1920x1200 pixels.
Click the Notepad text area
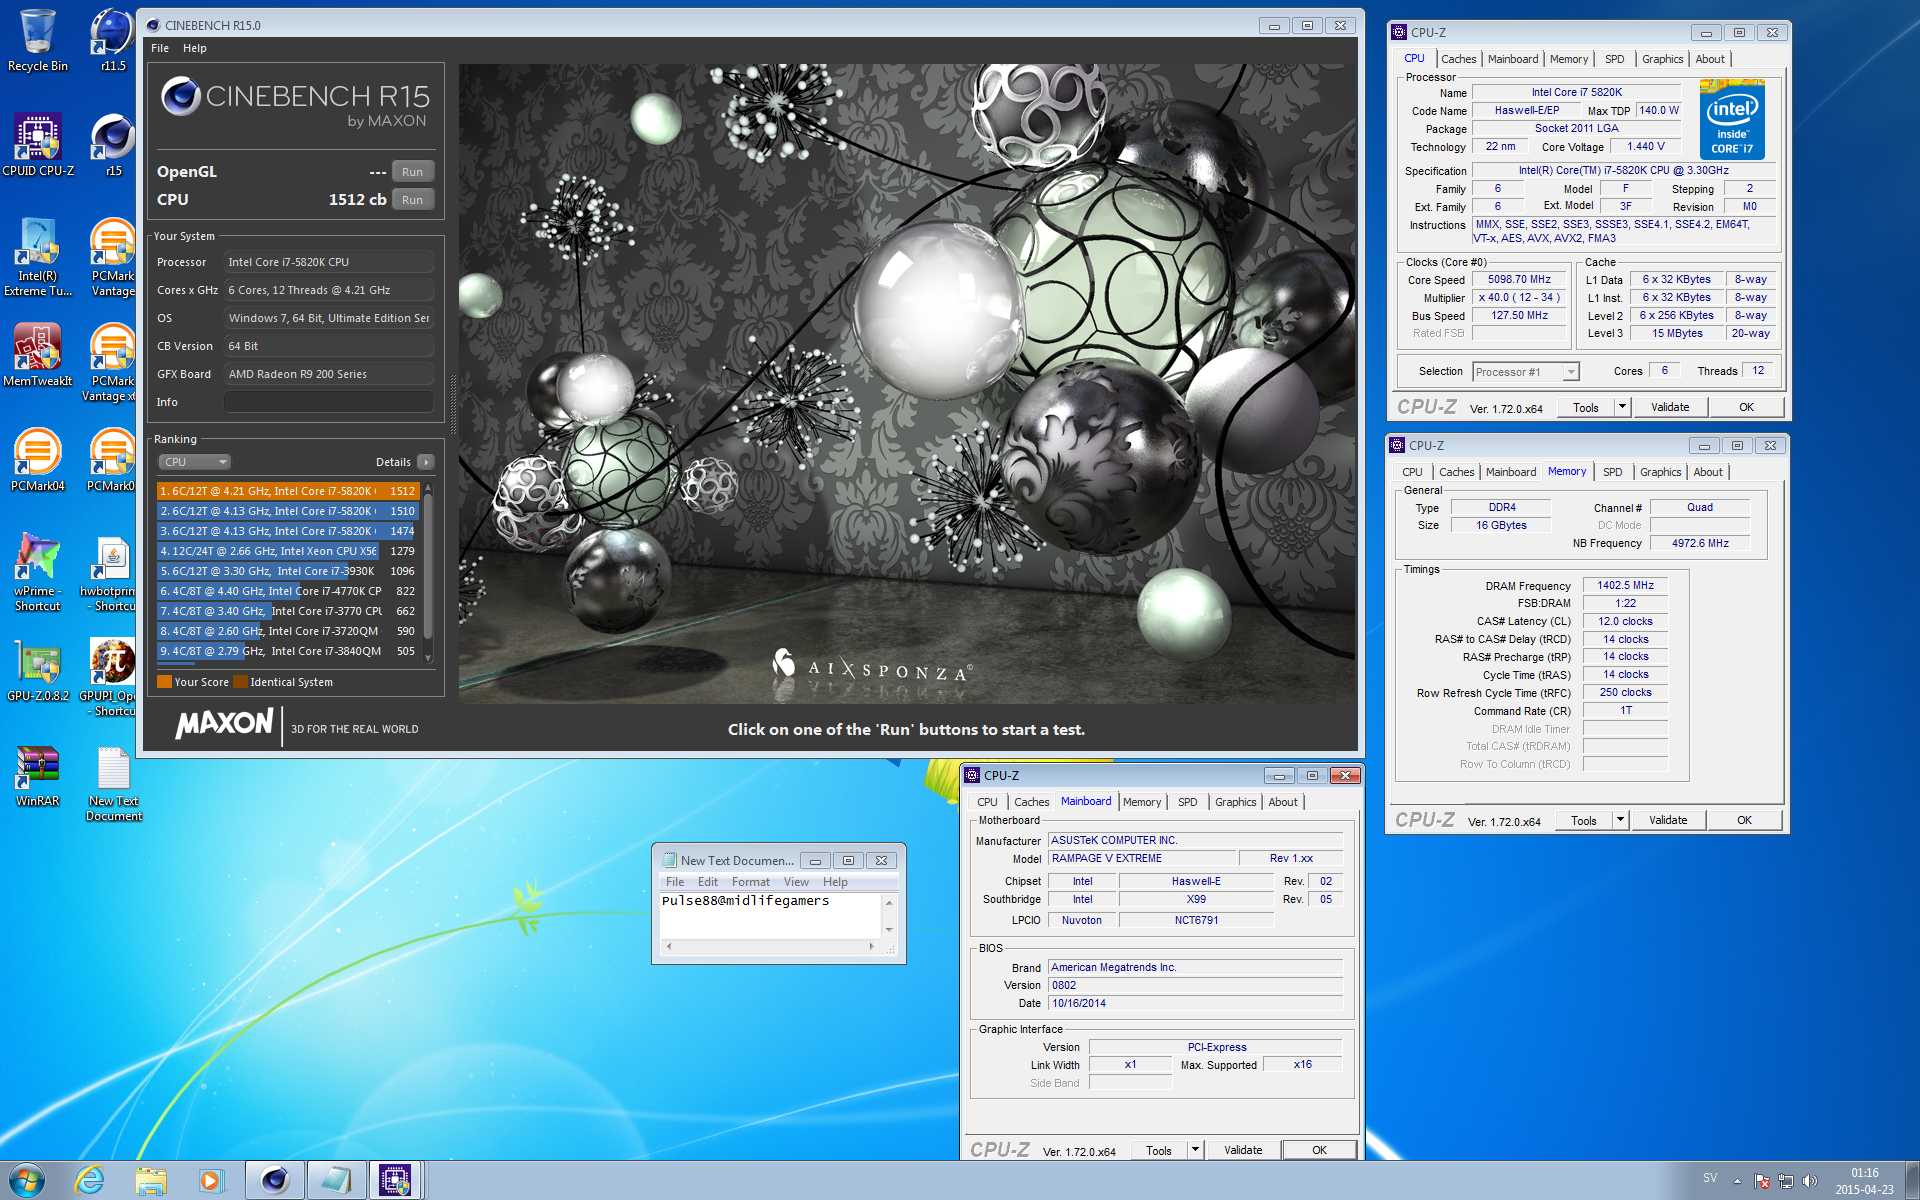tap(770, 915)
